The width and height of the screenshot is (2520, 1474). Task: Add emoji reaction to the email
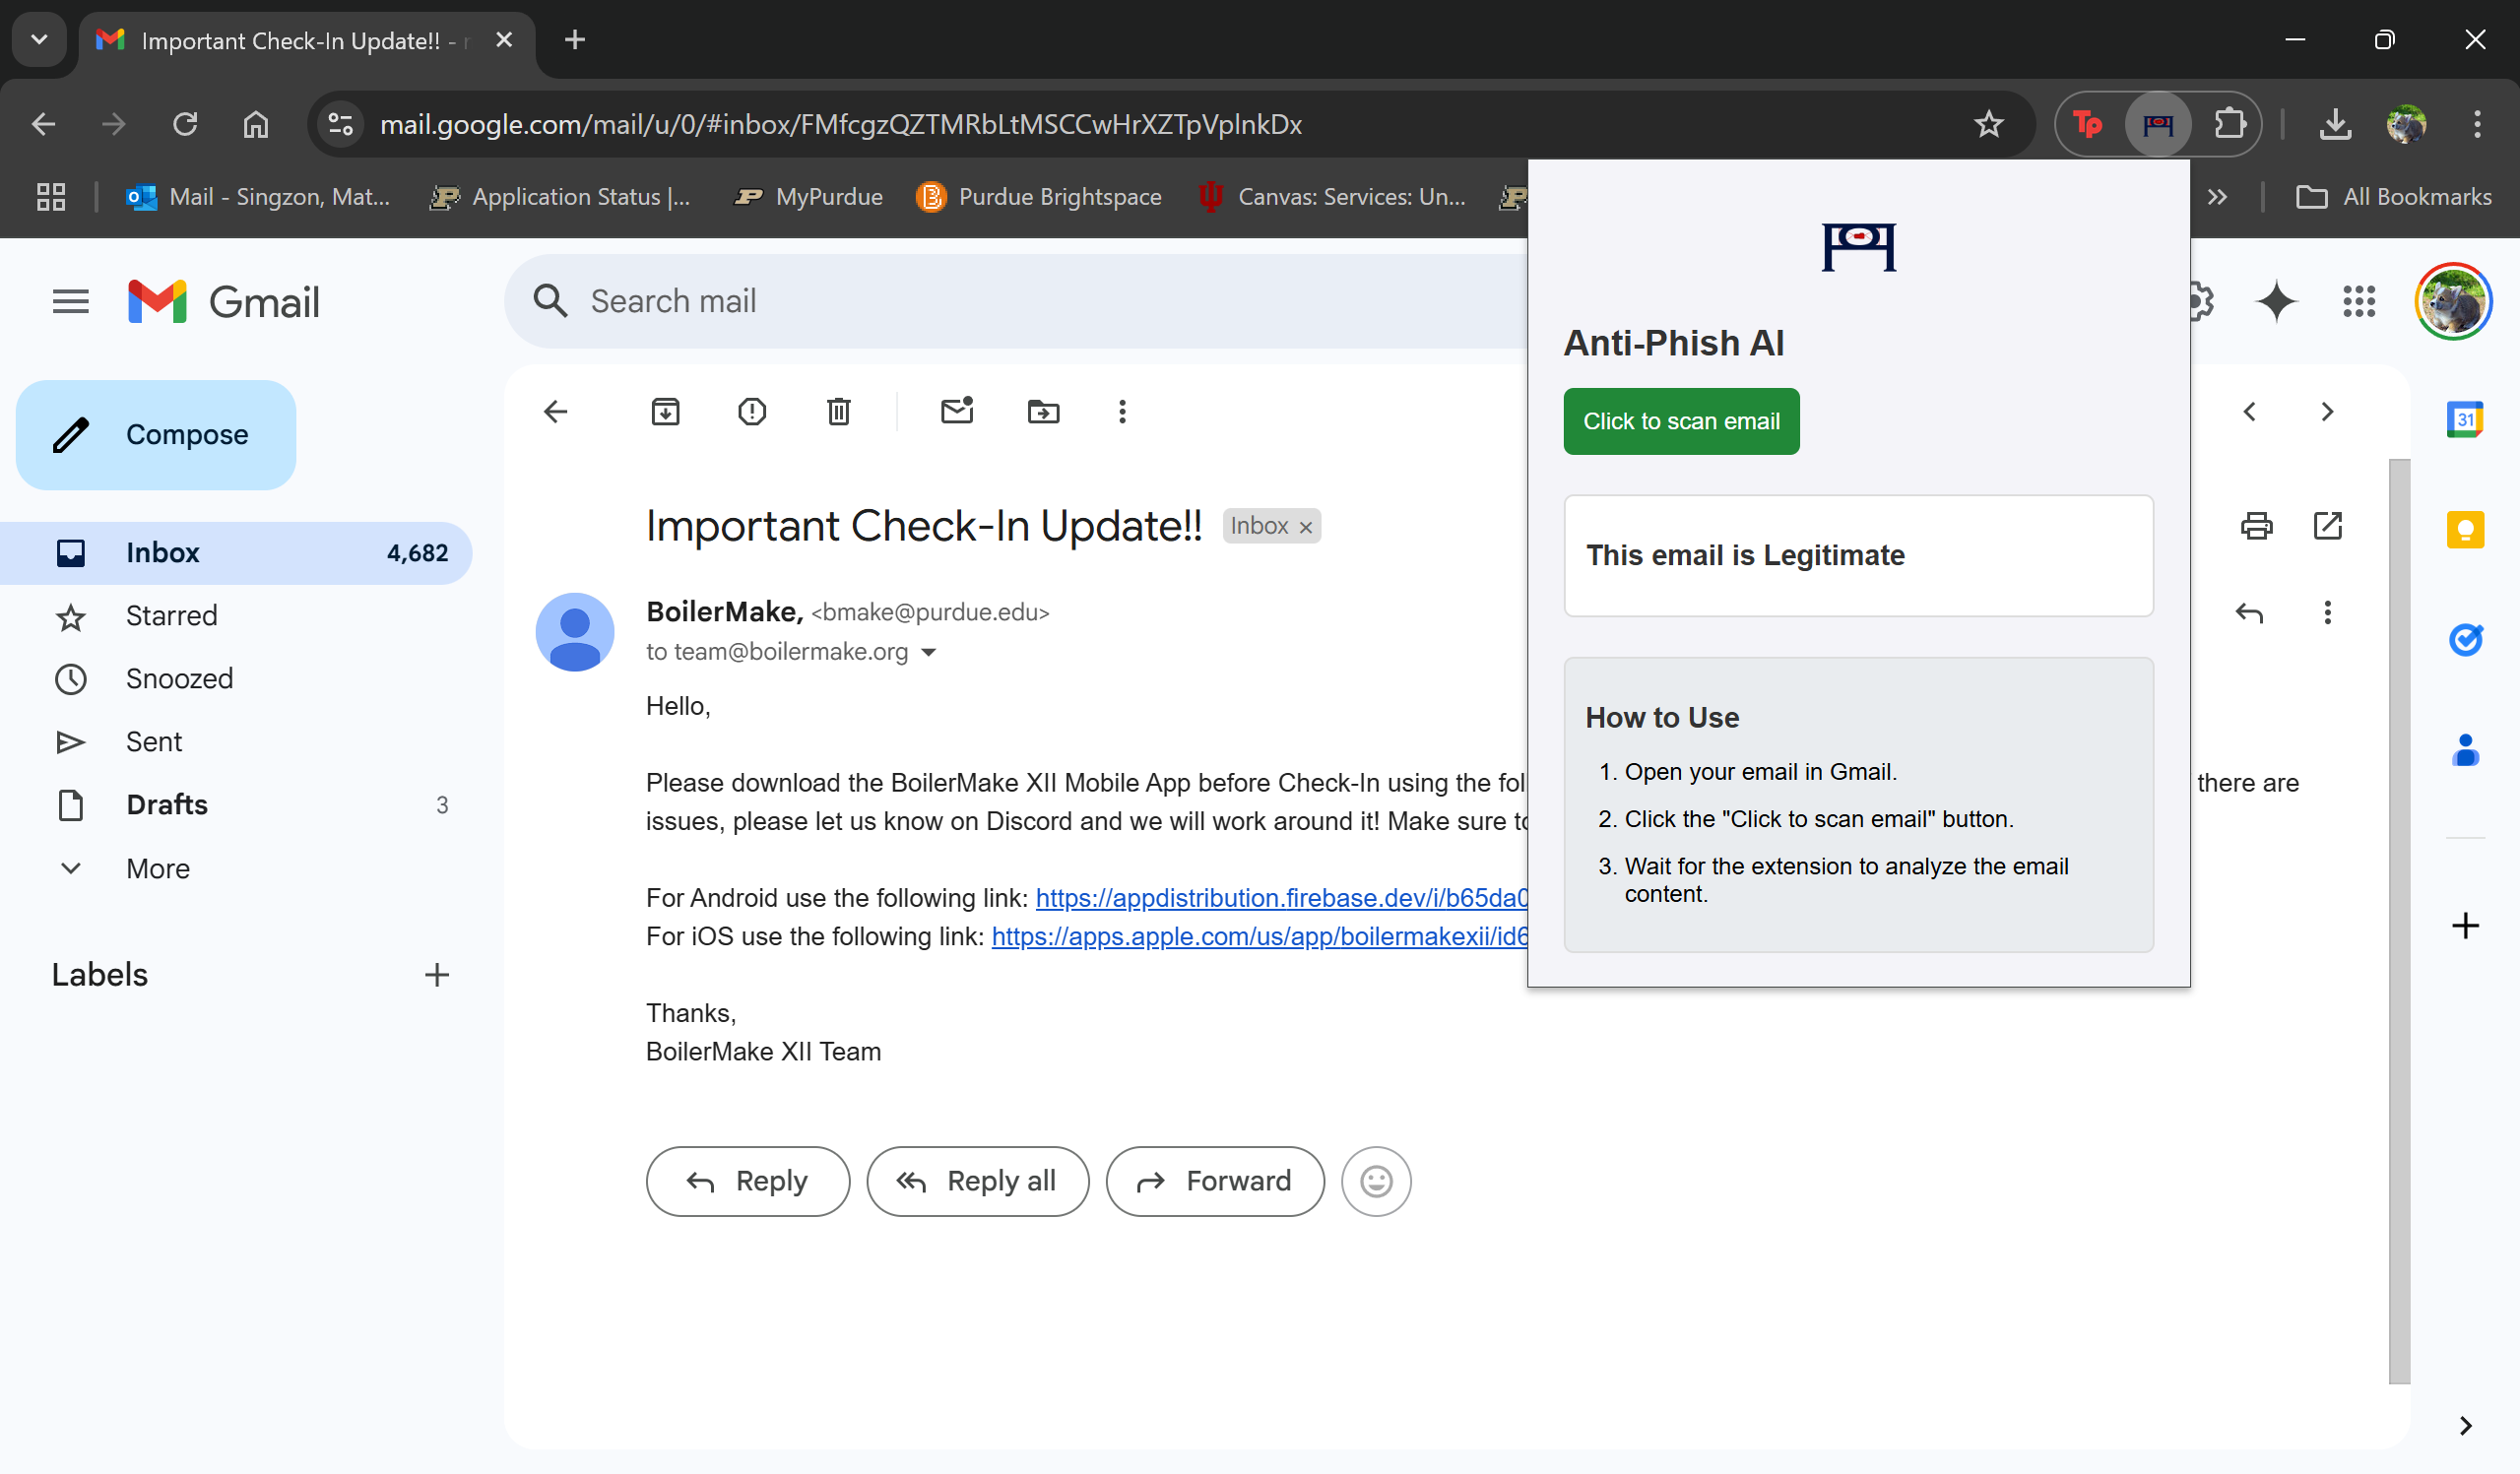[1376, 1181]
